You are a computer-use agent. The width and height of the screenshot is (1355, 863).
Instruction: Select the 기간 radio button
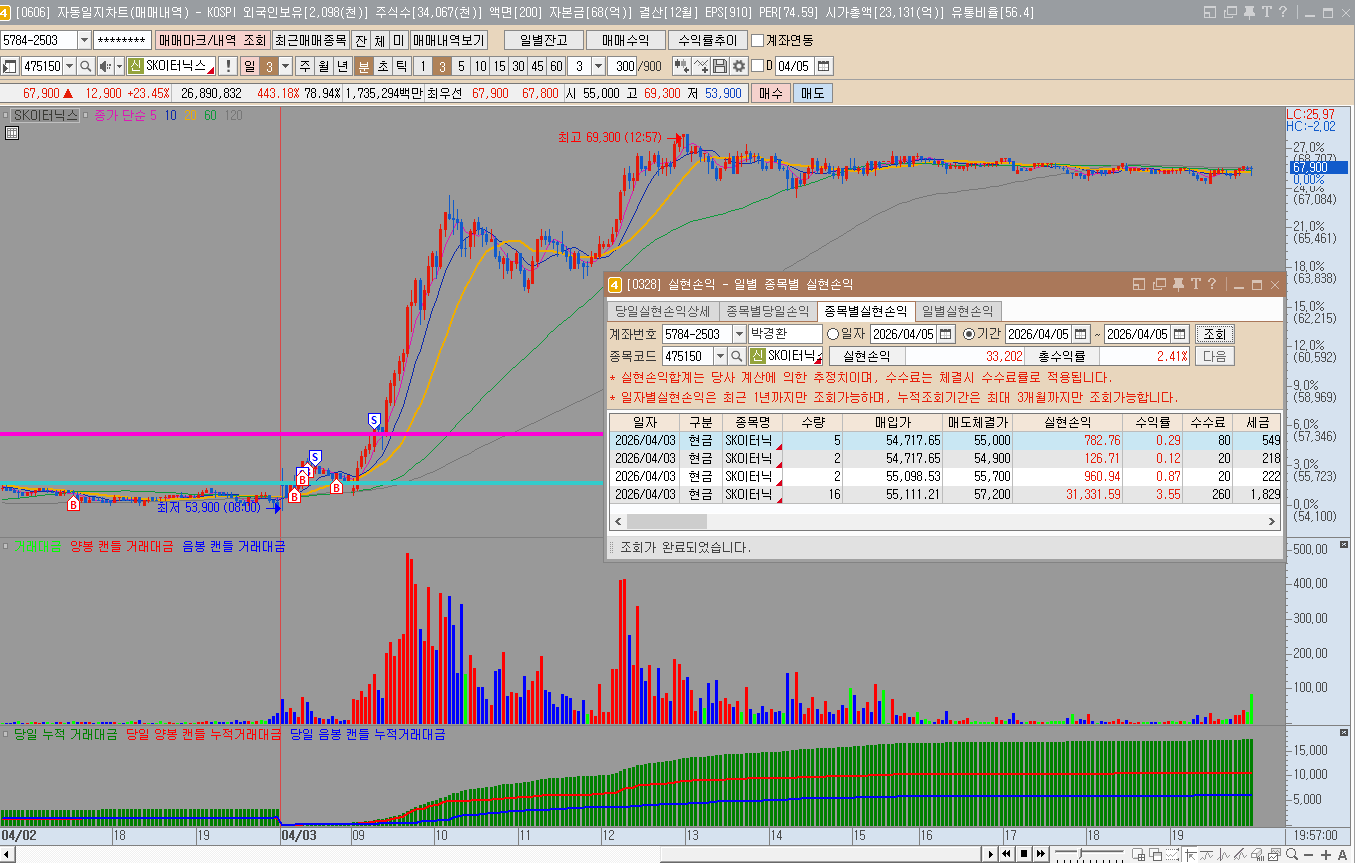[968, 334]
